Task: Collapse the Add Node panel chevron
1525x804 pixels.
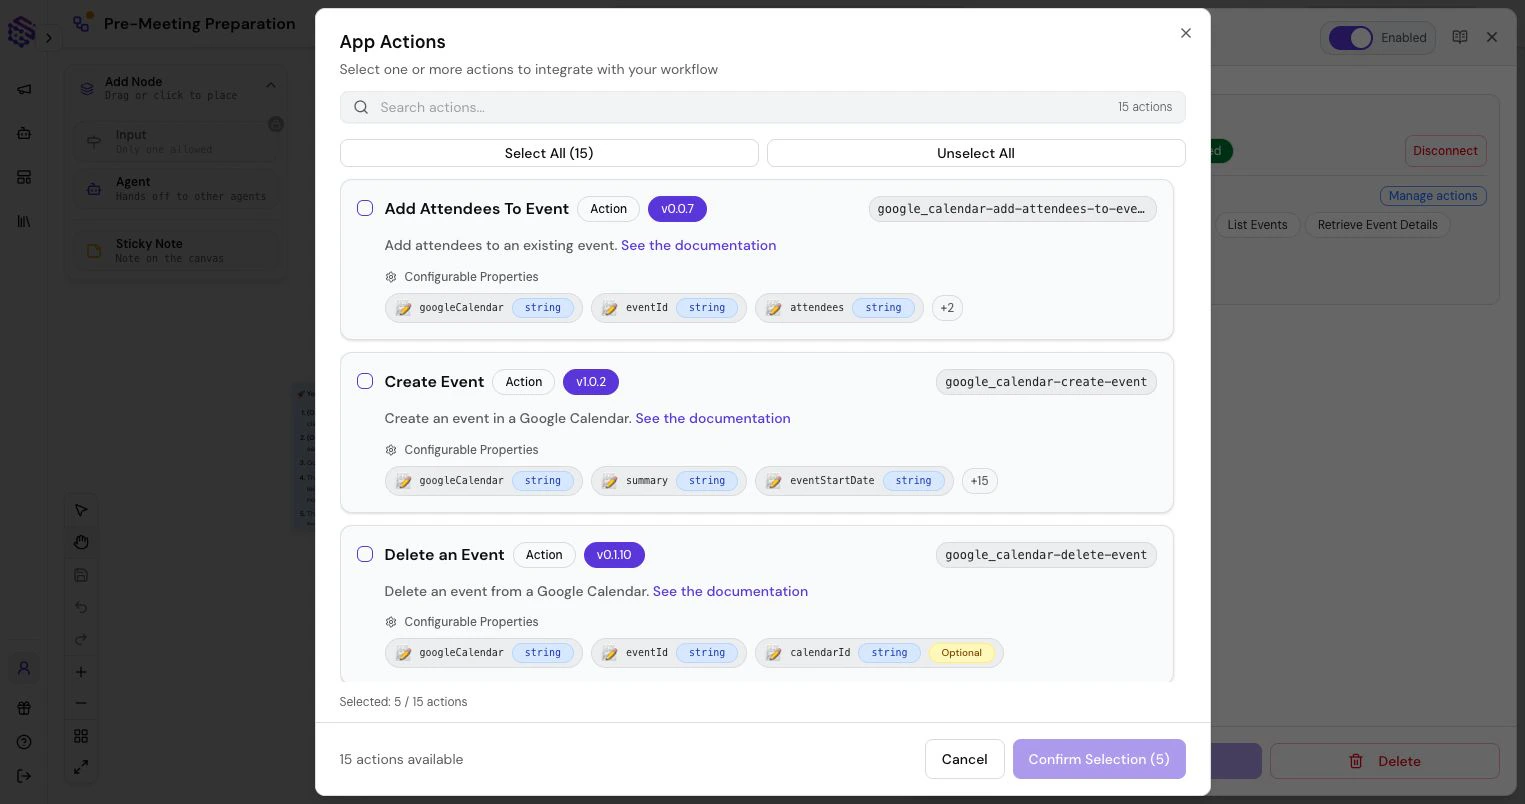Action: coord(271,86)
